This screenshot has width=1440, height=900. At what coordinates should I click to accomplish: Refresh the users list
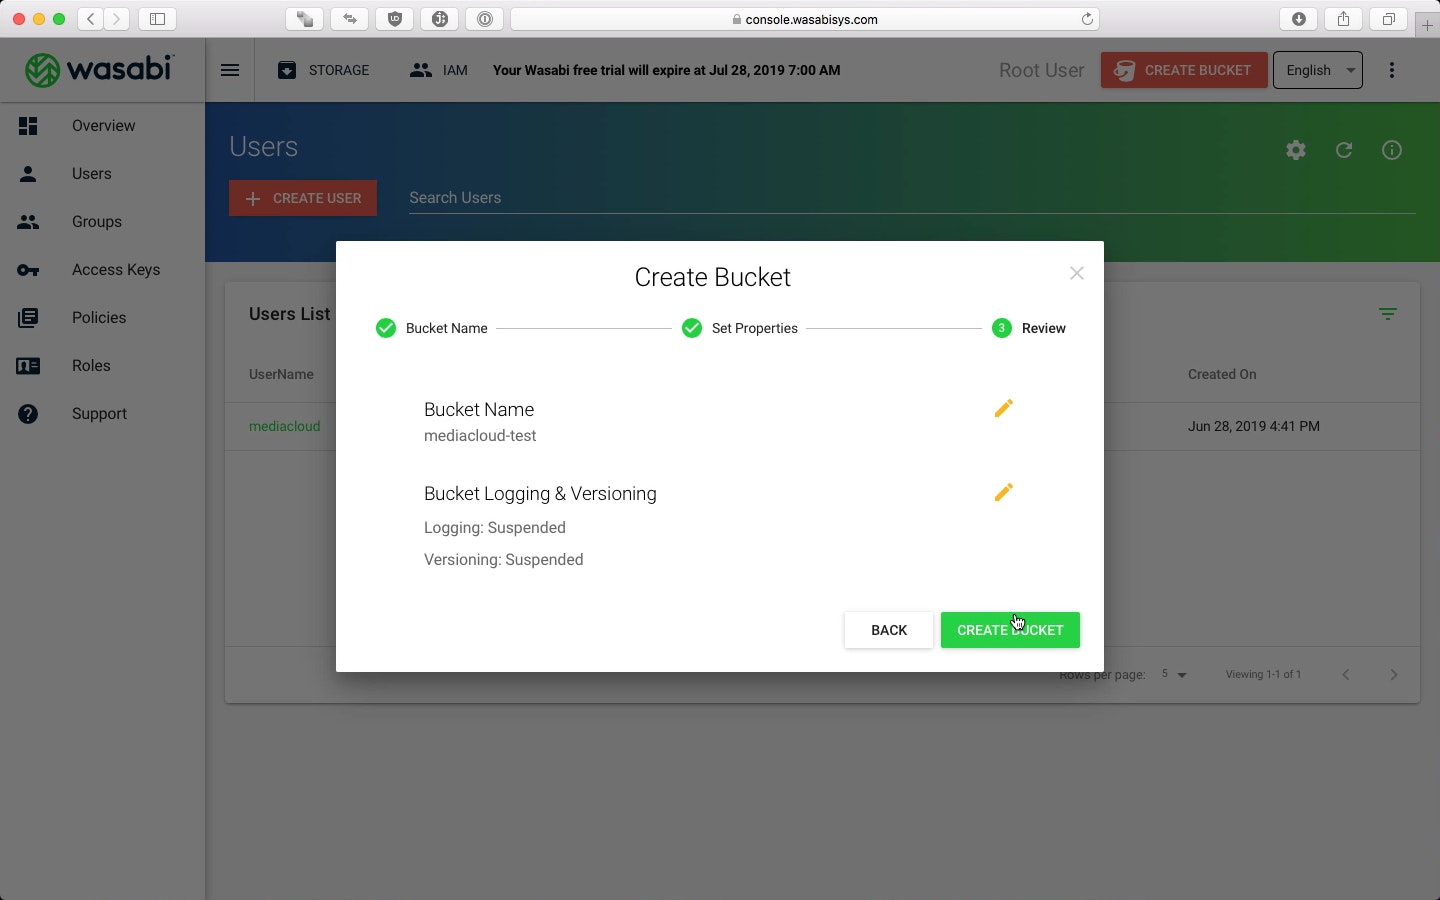tap(1344, 150)
